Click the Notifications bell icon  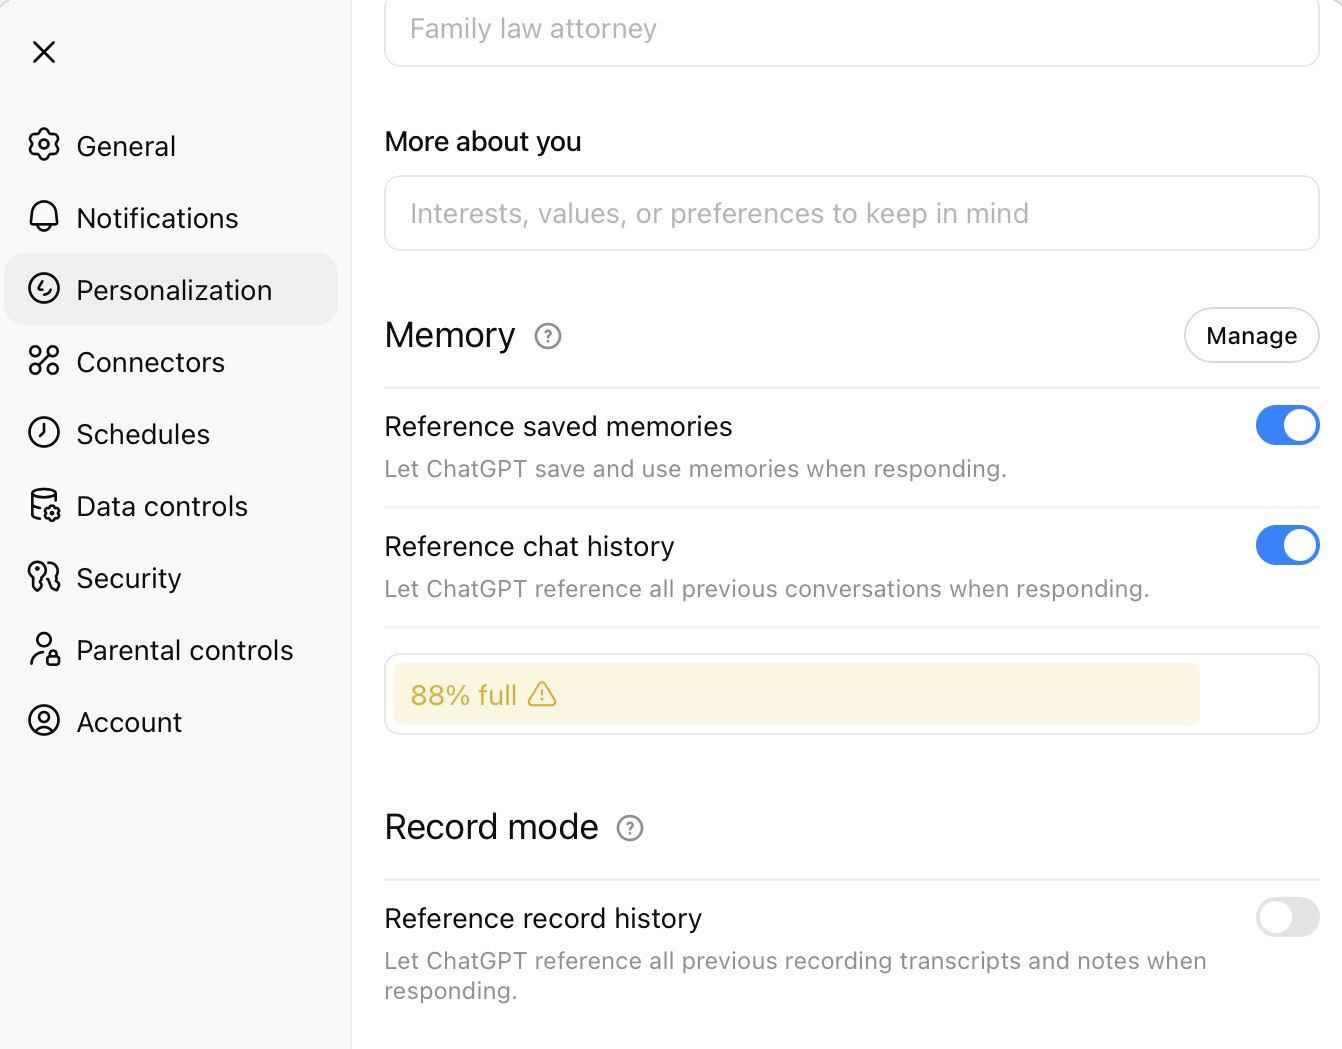(x=44, y=217)
